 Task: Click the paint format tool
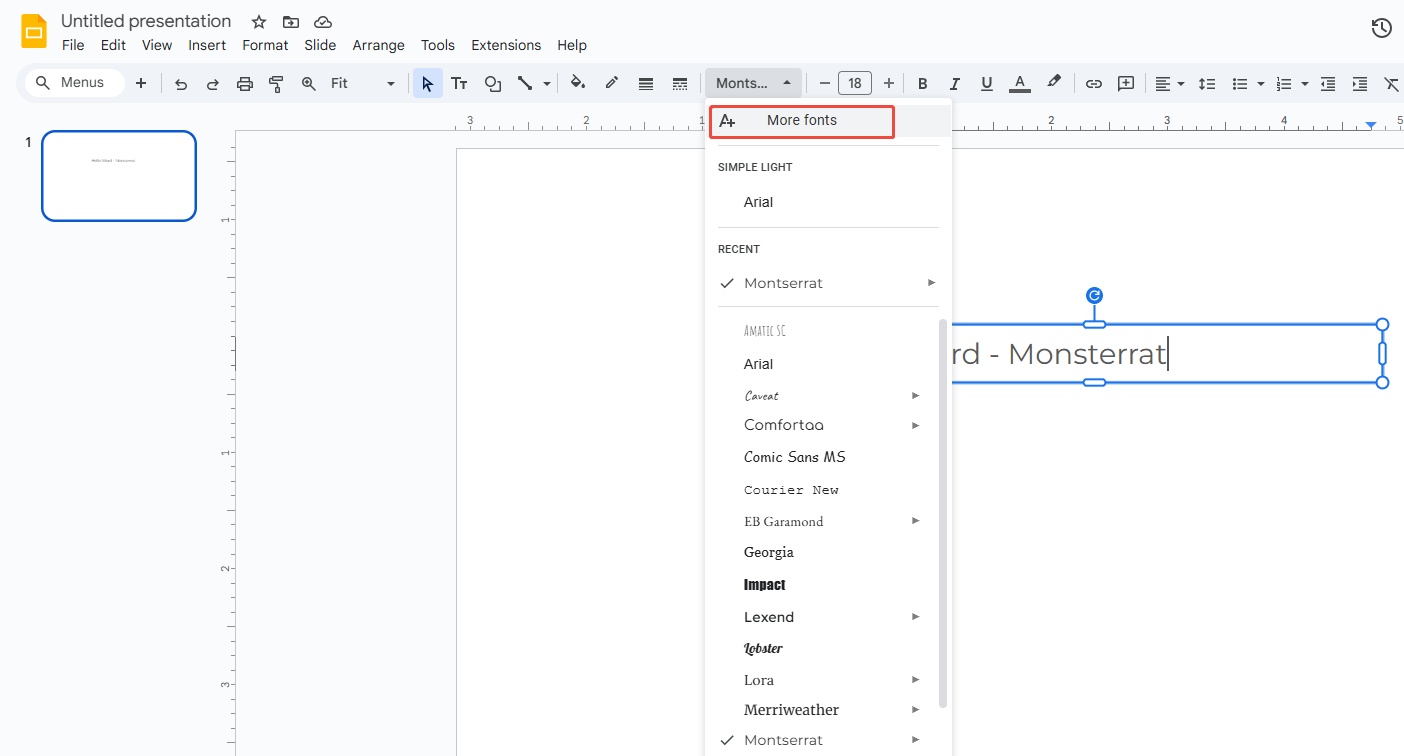(276, 83)
